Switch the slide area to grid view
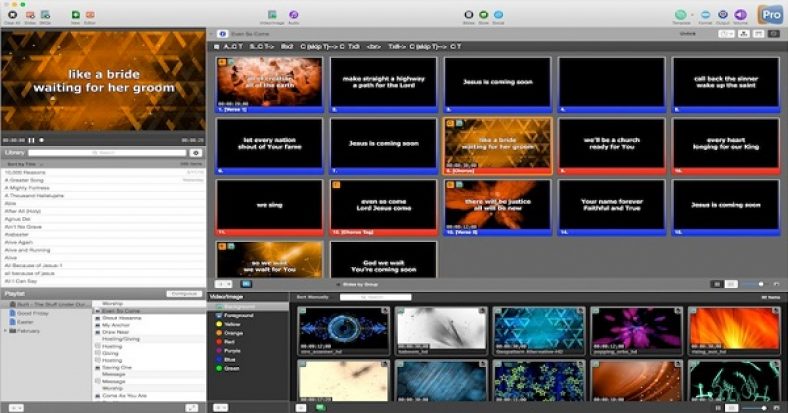Screen dimensions: 788x413 pyautogui.click(x=717, y=284)
